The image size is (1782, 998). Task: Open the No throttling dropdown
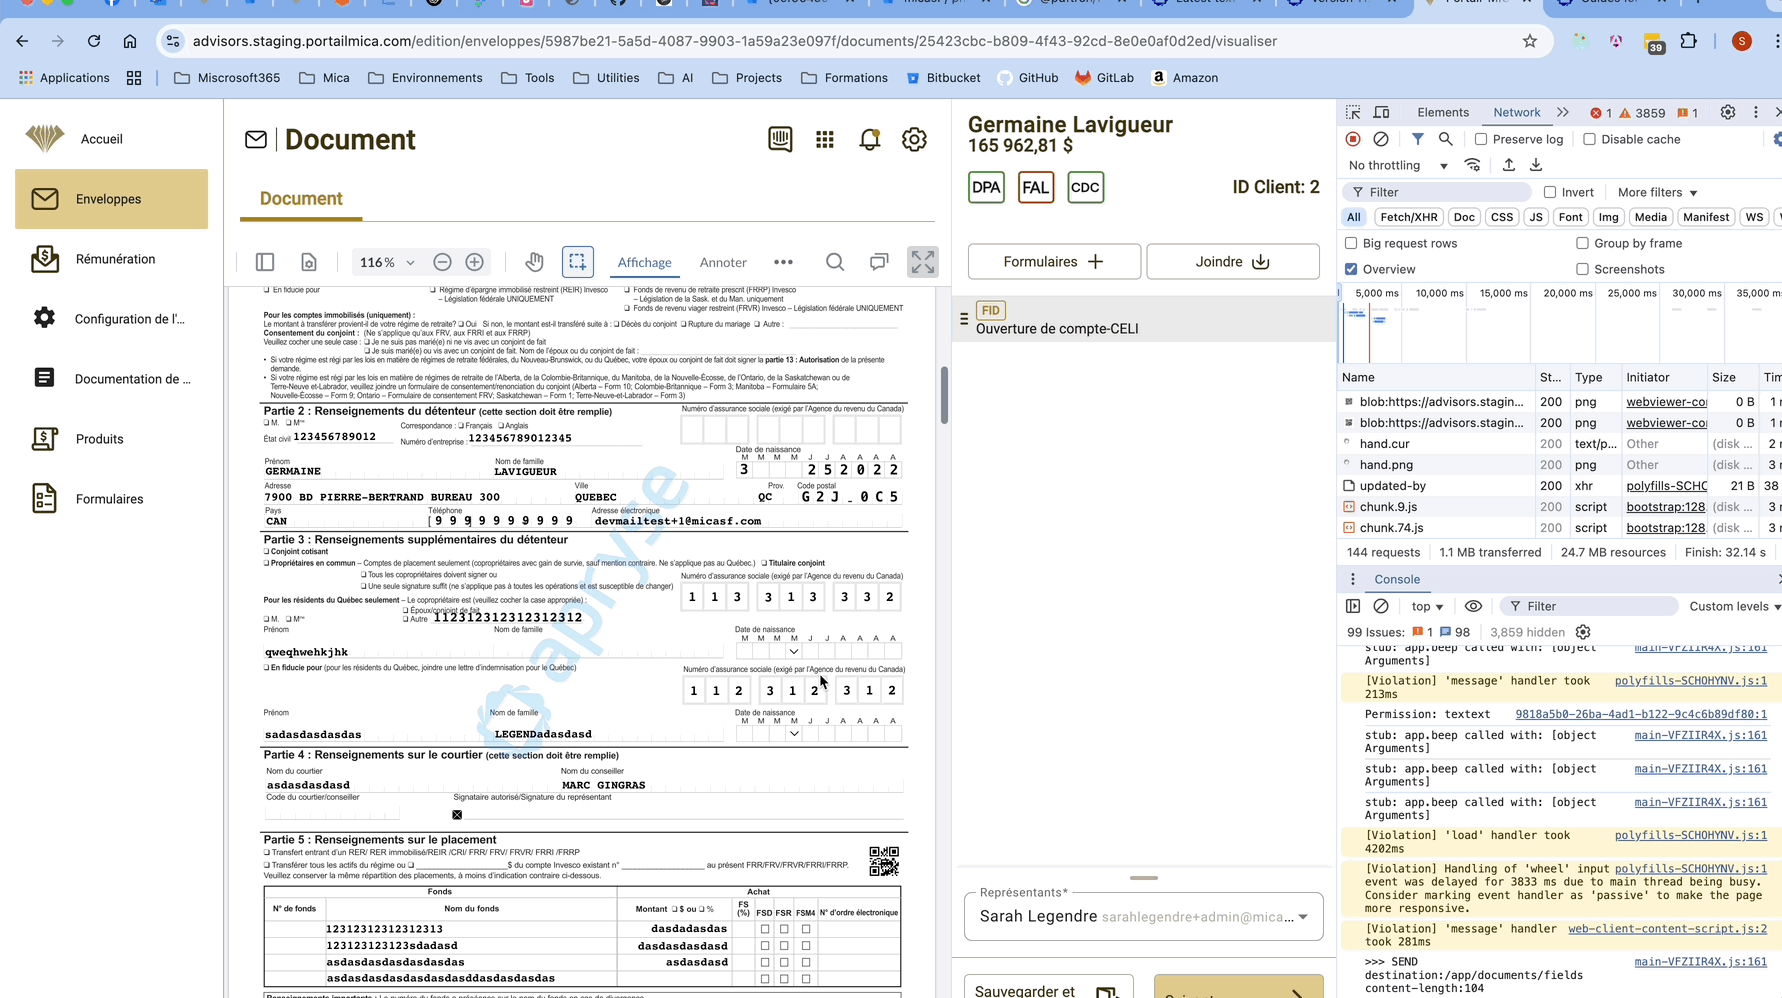point(1397,165)
